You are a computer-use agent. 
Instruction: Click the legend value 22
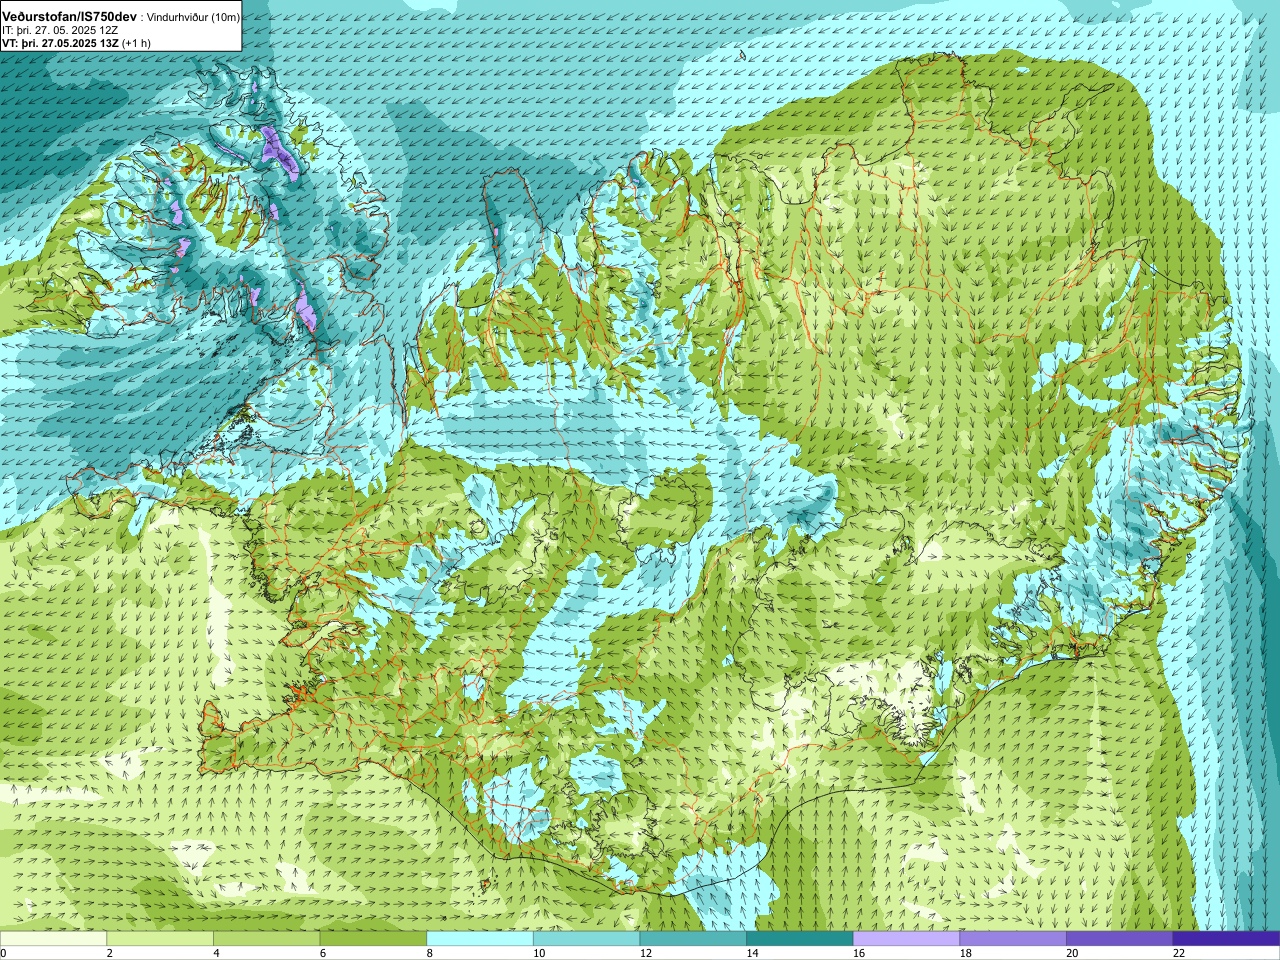1179,954
